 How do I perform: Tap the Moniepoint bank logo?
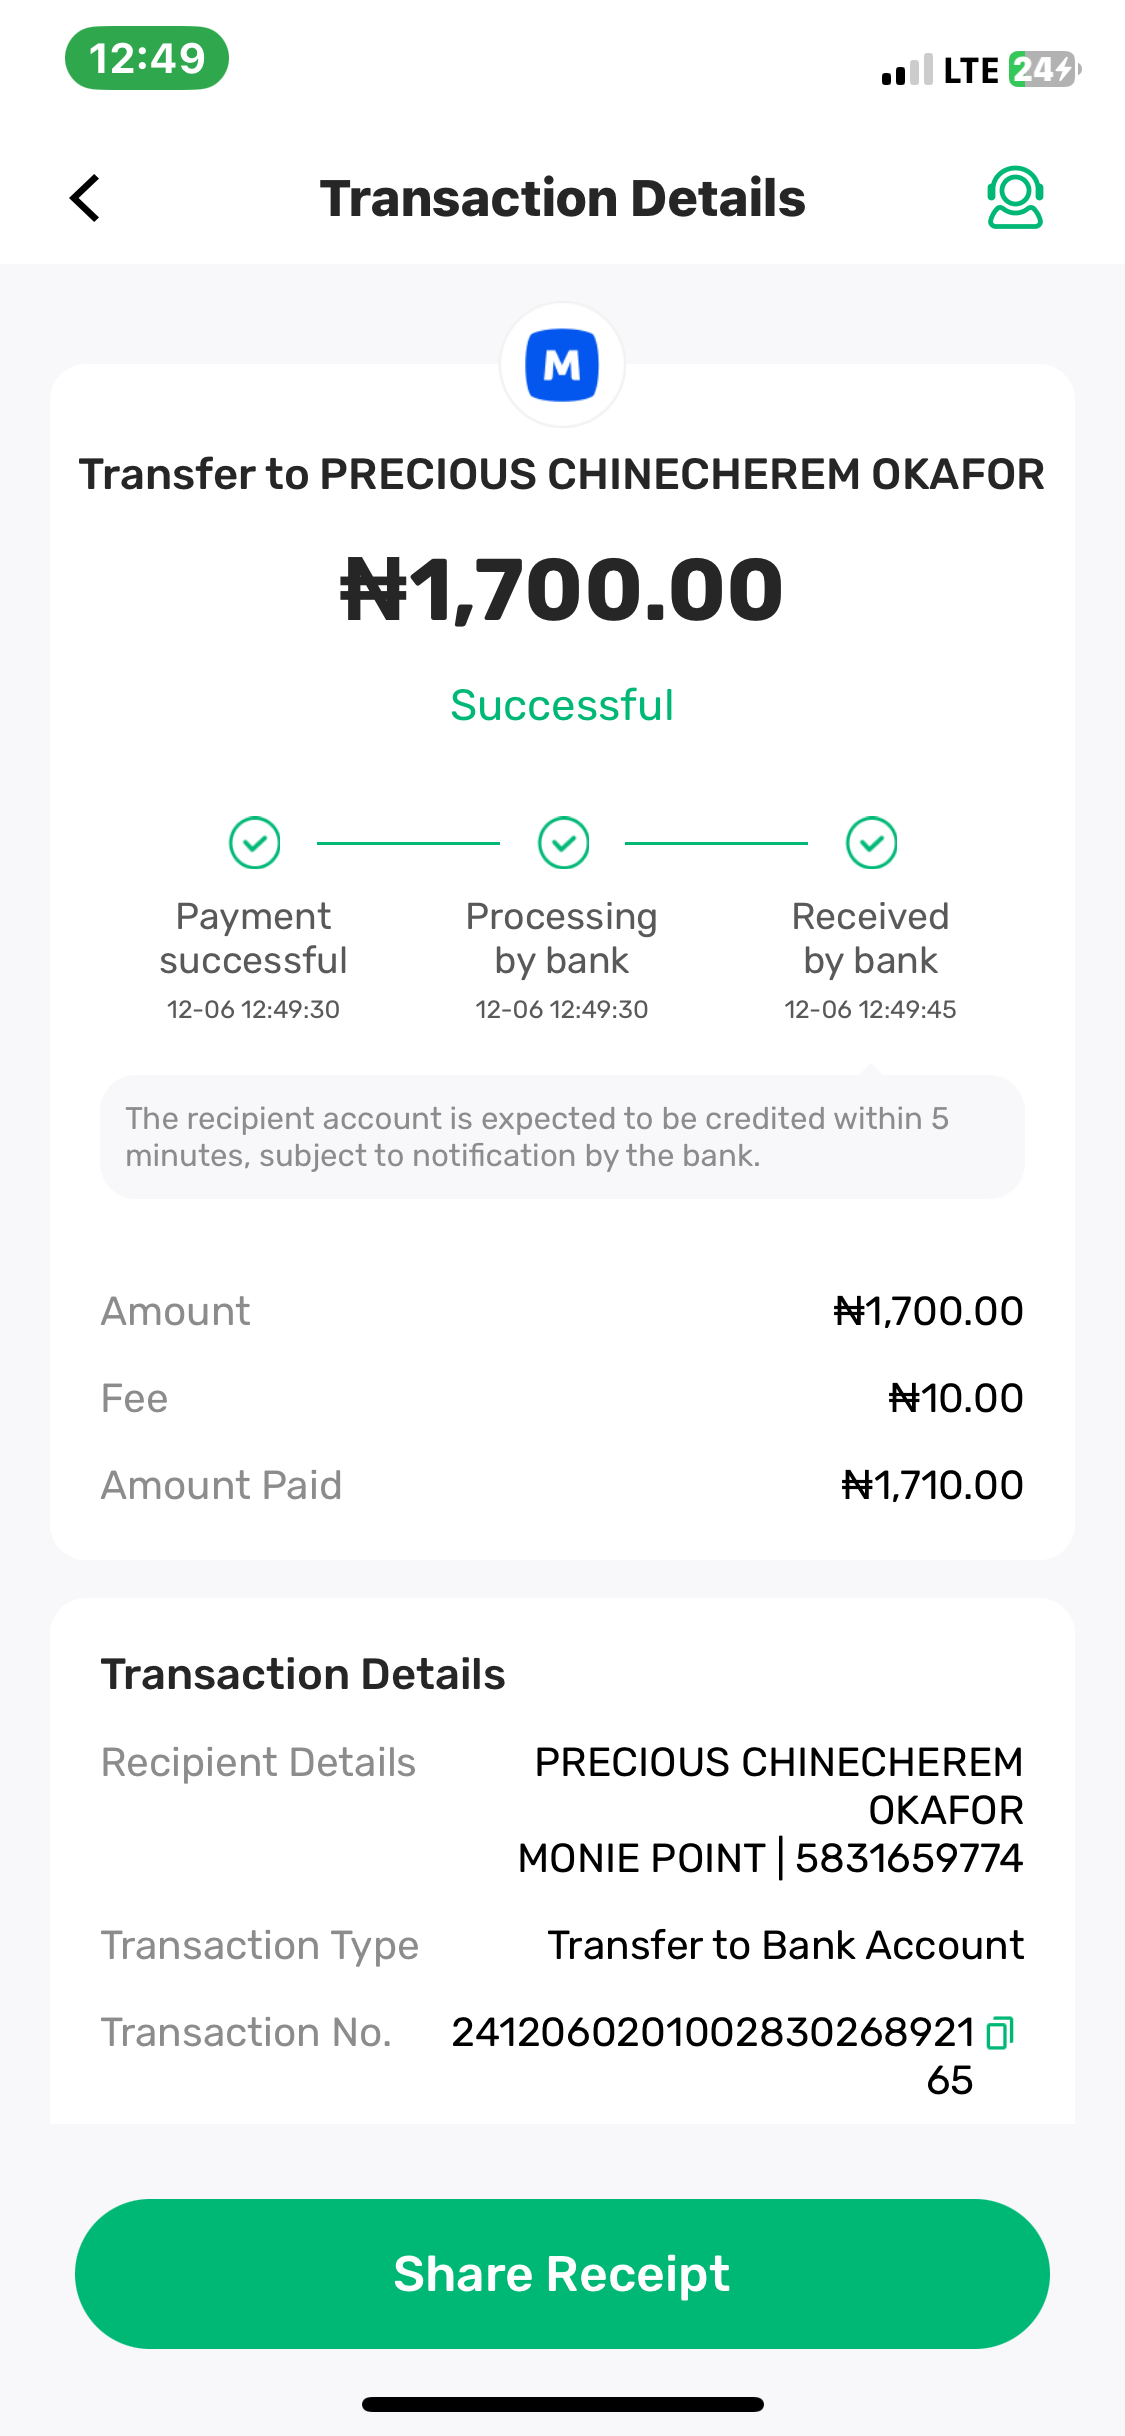coord(562,365)
